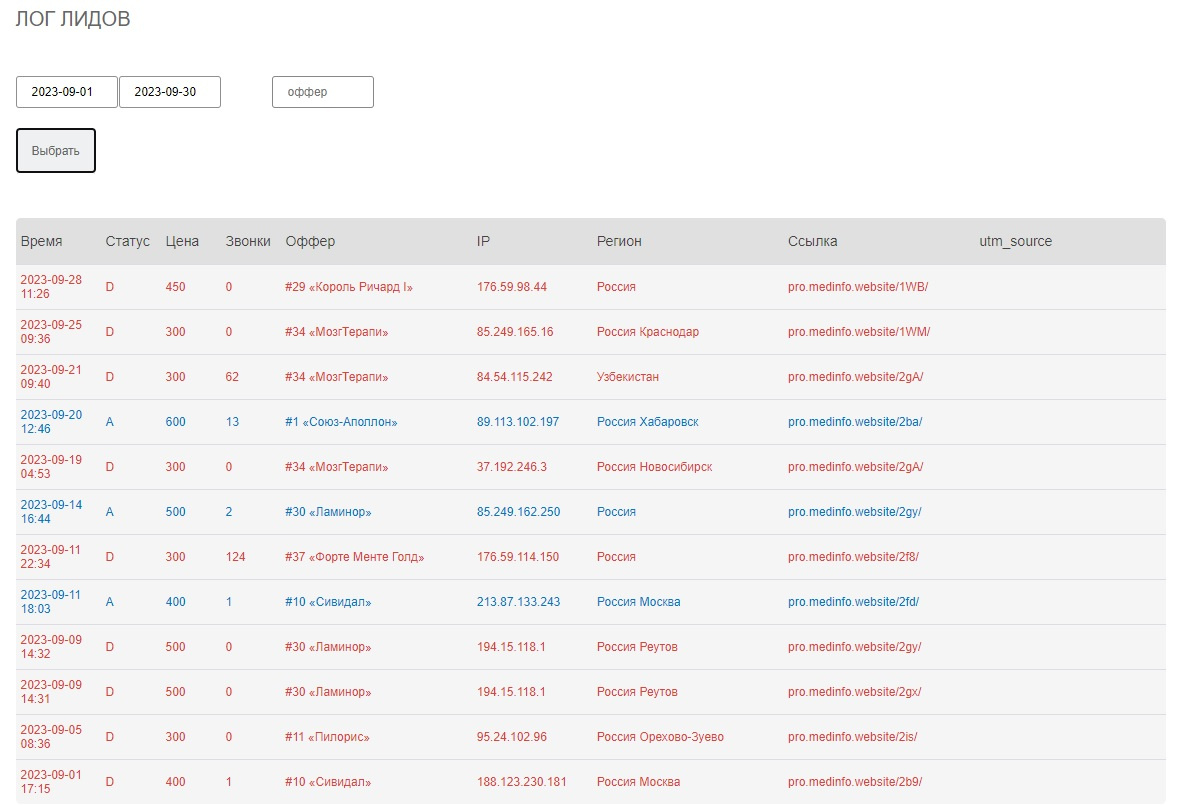
Task: Click the ЛОГ ЛИДОВ page heading
Action: 73,18
